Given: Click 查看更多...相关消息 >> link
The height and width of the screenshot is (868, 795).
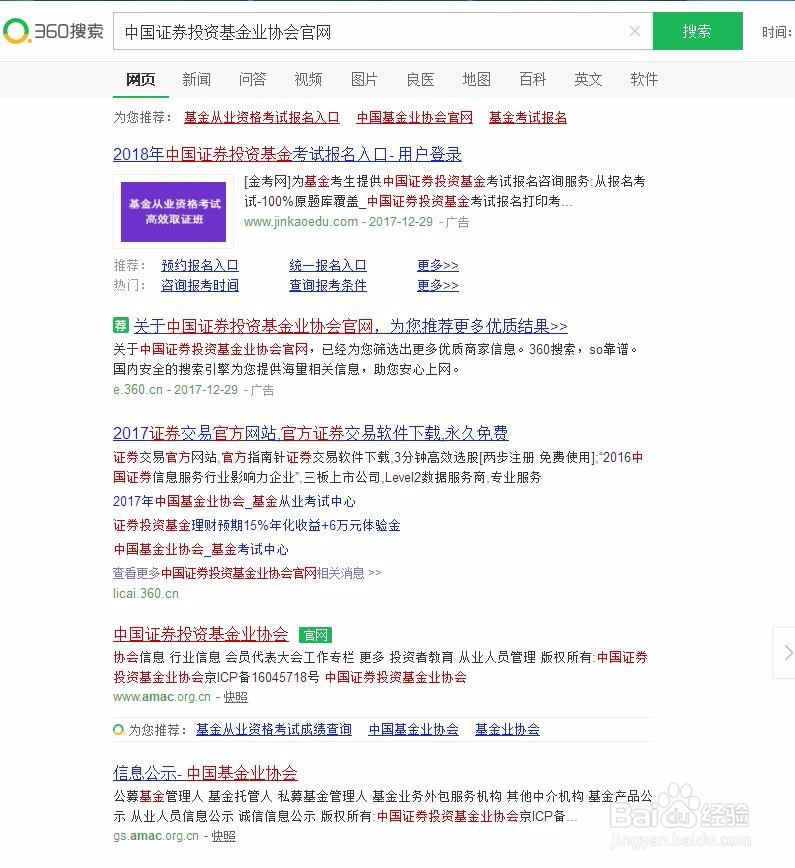Looking at the screenshot, I should point(247,573).
